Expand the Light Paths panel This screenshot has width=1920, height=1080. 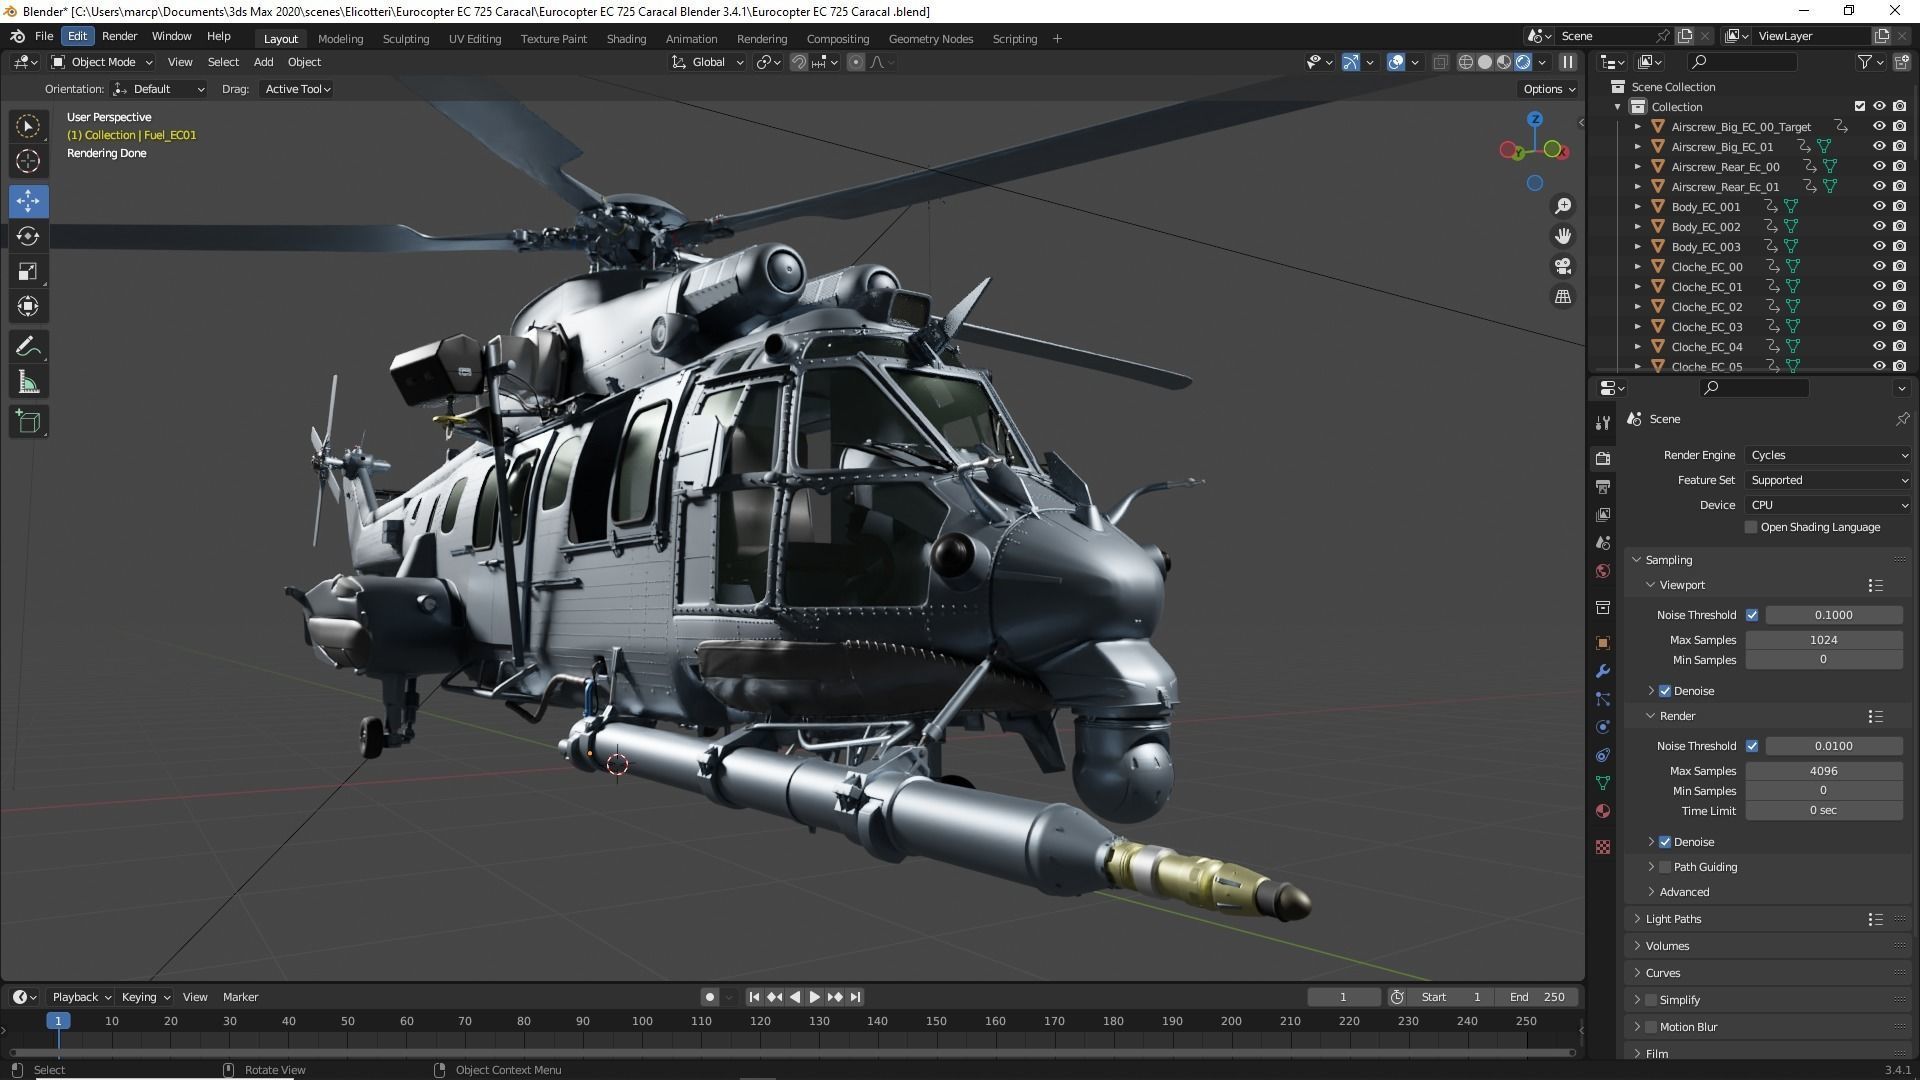pyautogui.click(x=1673, y=919)
